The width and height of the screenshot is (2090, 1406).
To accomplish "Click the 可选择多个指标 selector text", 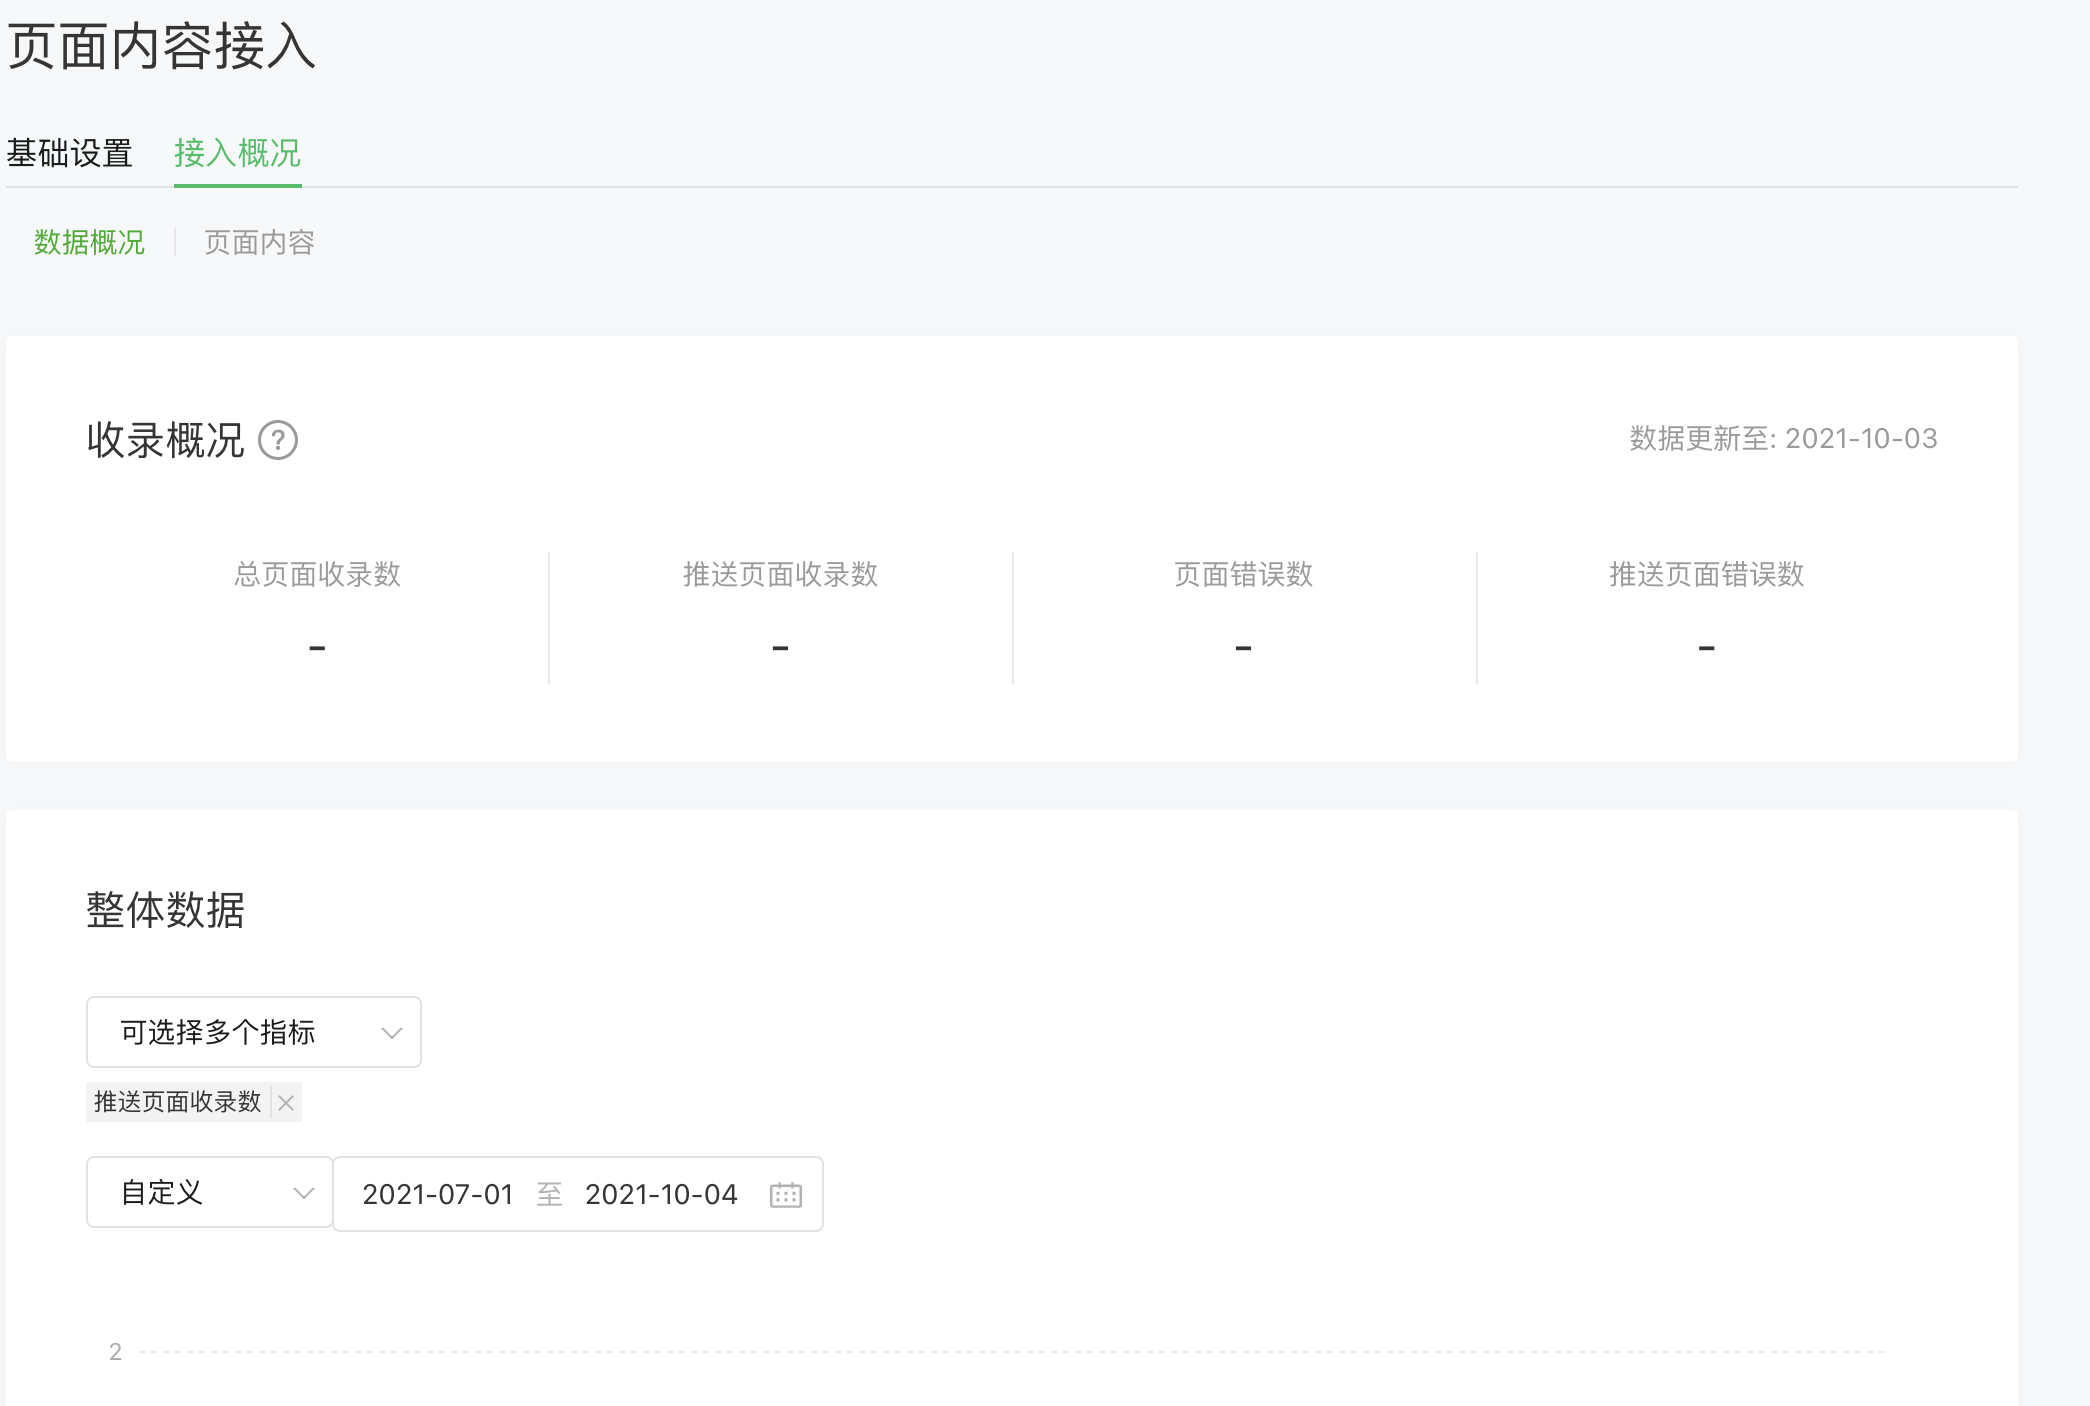I will 218,1032.
